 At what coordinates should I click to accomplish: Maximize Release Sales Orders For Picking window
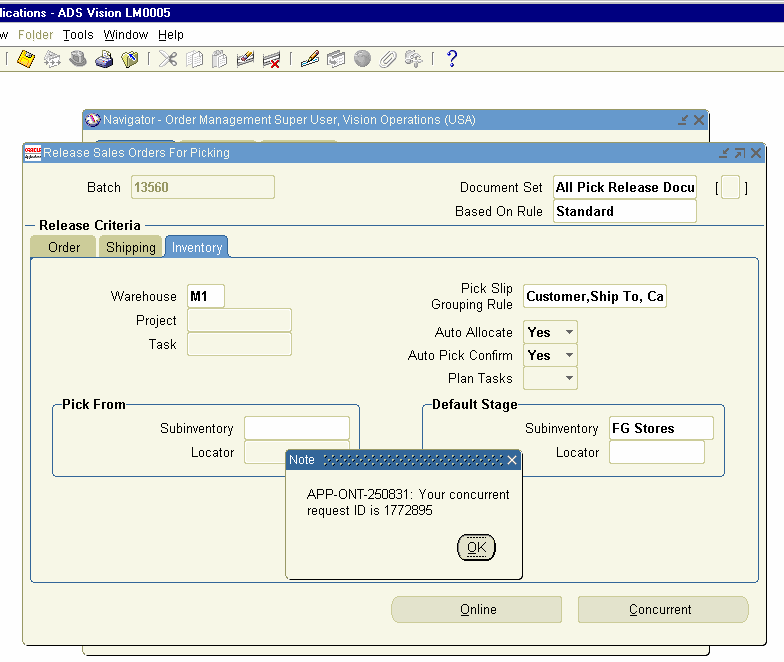pos(740,153)
